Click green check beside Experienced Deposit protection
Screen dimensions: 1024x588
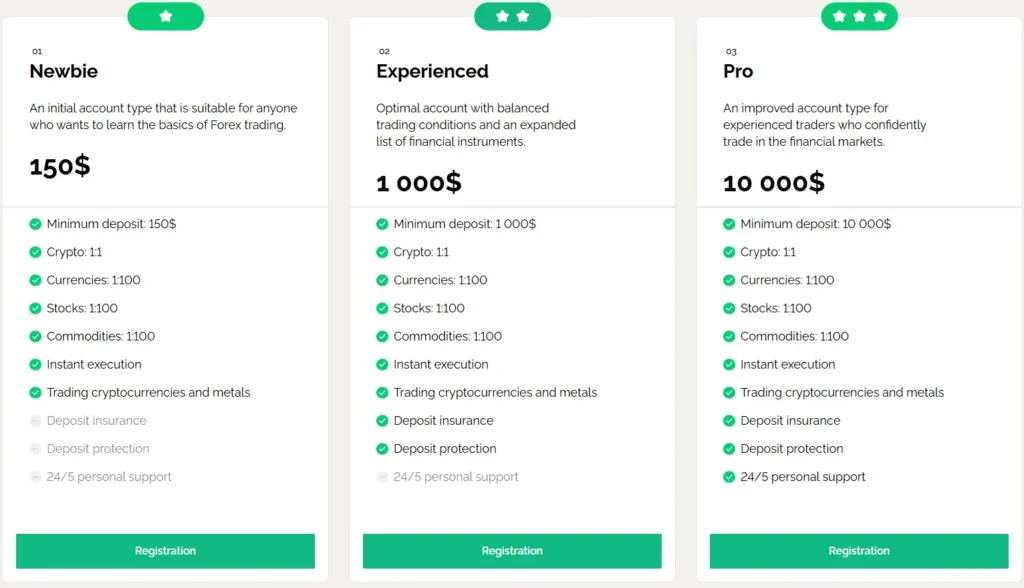click(382, 449)
